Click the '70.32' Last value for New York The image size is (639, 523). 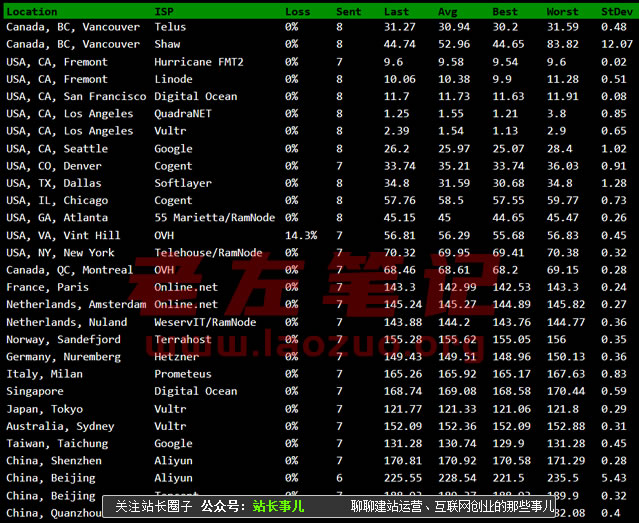pos(399,252)
